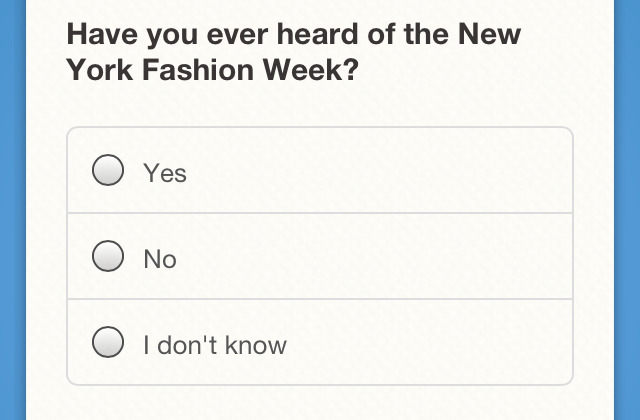Image resolution: width=640 pixels, height=420 pixels.
Task: Select the Yes radio button
Action: [108, 170]
